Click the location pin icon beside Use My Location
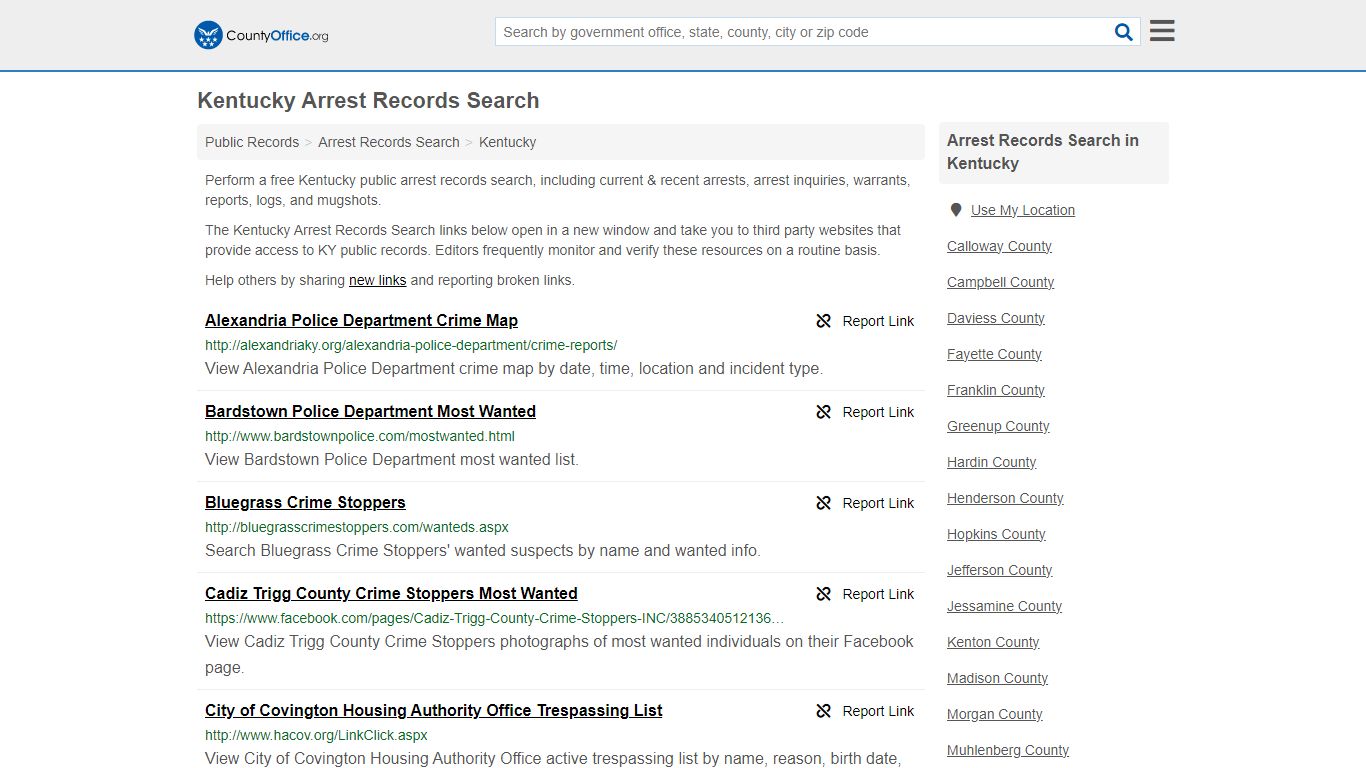Screen dimensions: 1366x768 [956, 210]
